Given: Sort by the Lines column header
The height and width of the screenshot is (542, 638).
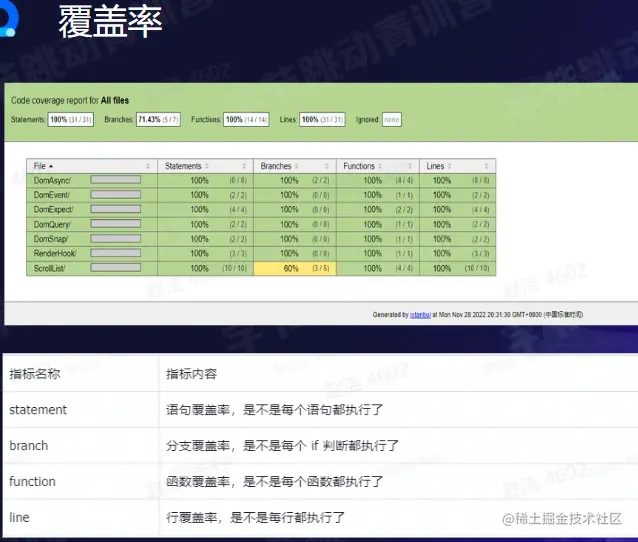Looking at the screenshot, I should pos(457,166).
